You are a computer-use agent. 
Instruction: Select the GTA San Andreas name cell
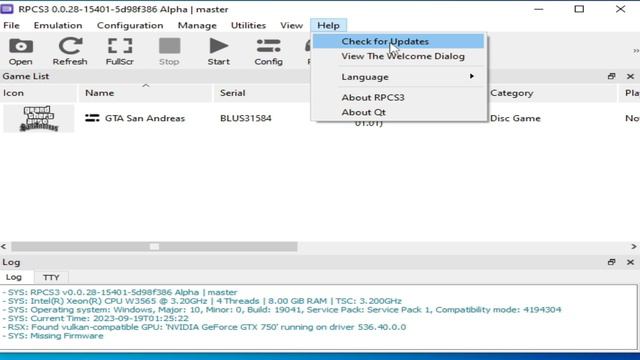[145, 118]
